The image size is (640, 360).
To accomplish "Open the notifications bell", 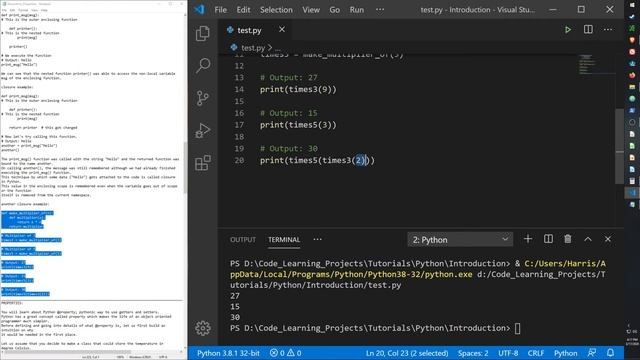I will [611, 353].
